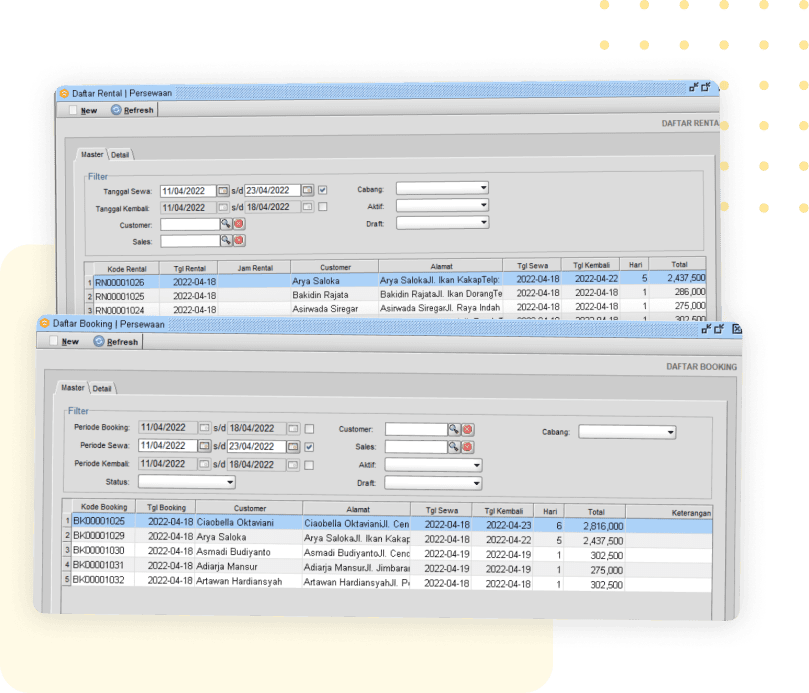Open calendar picker for Tanggal Sewa start date

coord(222,190)
